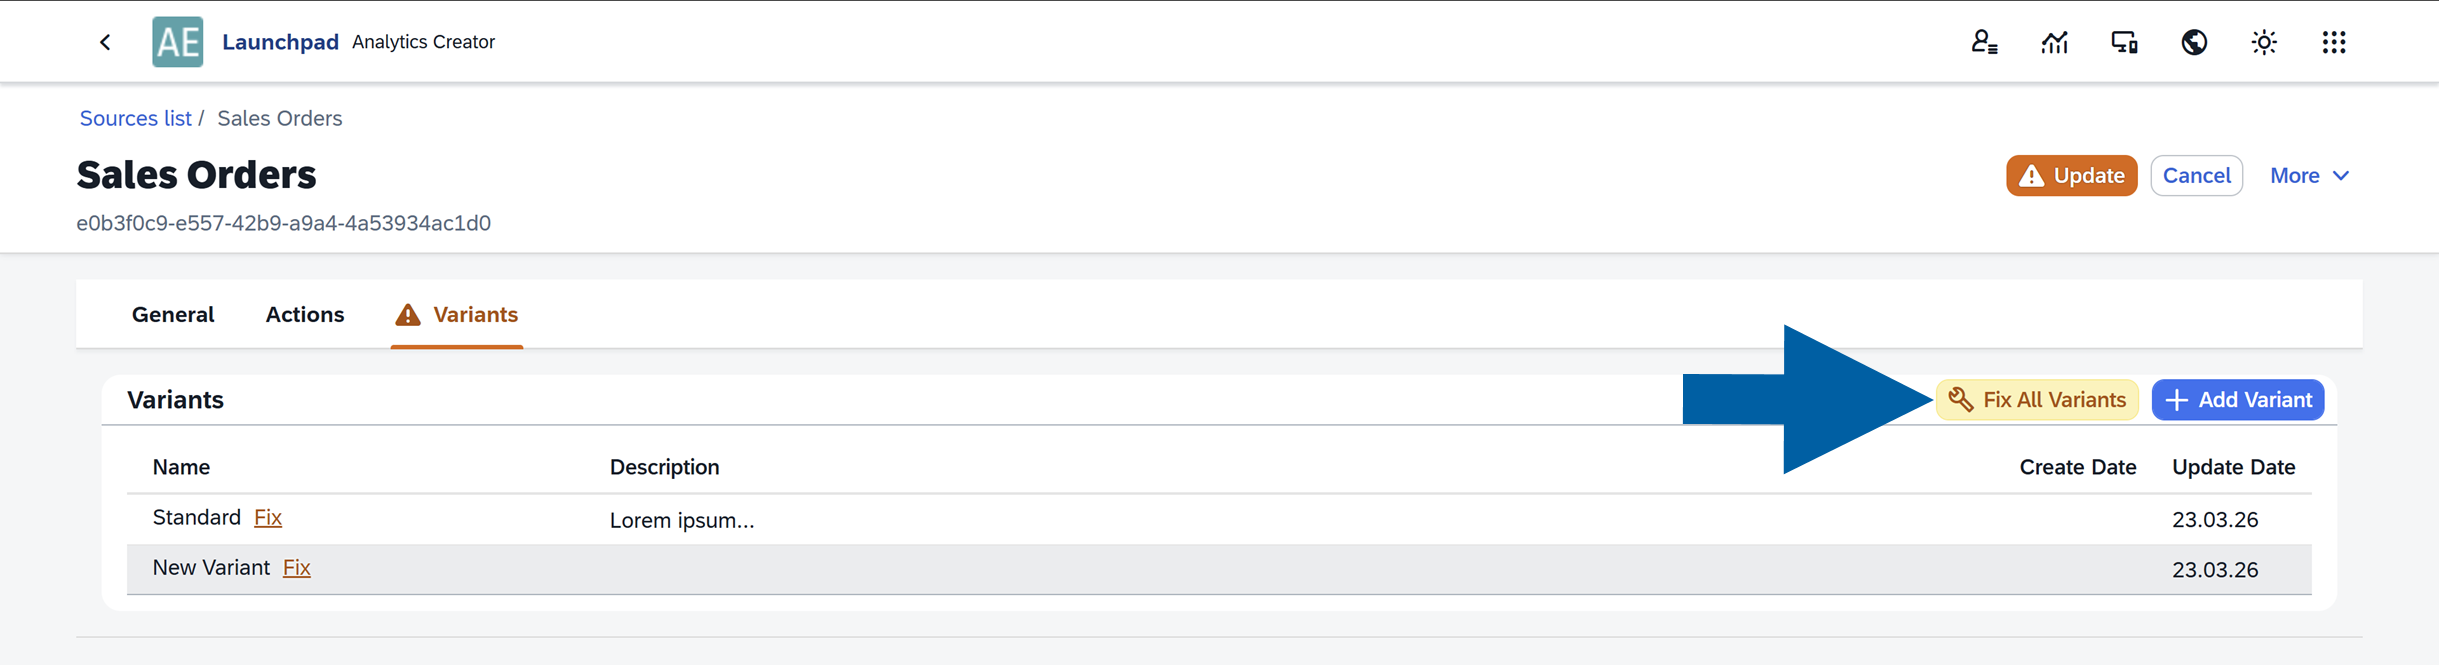2439x665 pixels.
Task: Open Sources list breadcrumb link
Action: (x=135, y=118)
